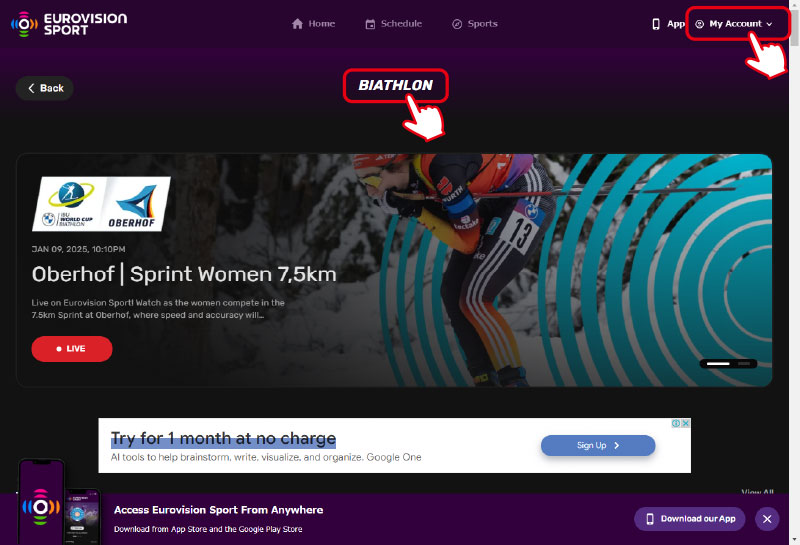
Task: Open the Oberhof Sprint Women 7,5km title
Action: 184,274
